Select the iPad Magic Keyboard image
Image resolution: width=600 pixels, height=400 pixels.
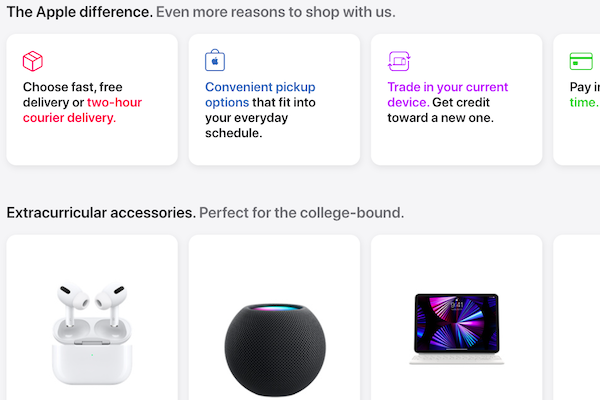point(457,329)
